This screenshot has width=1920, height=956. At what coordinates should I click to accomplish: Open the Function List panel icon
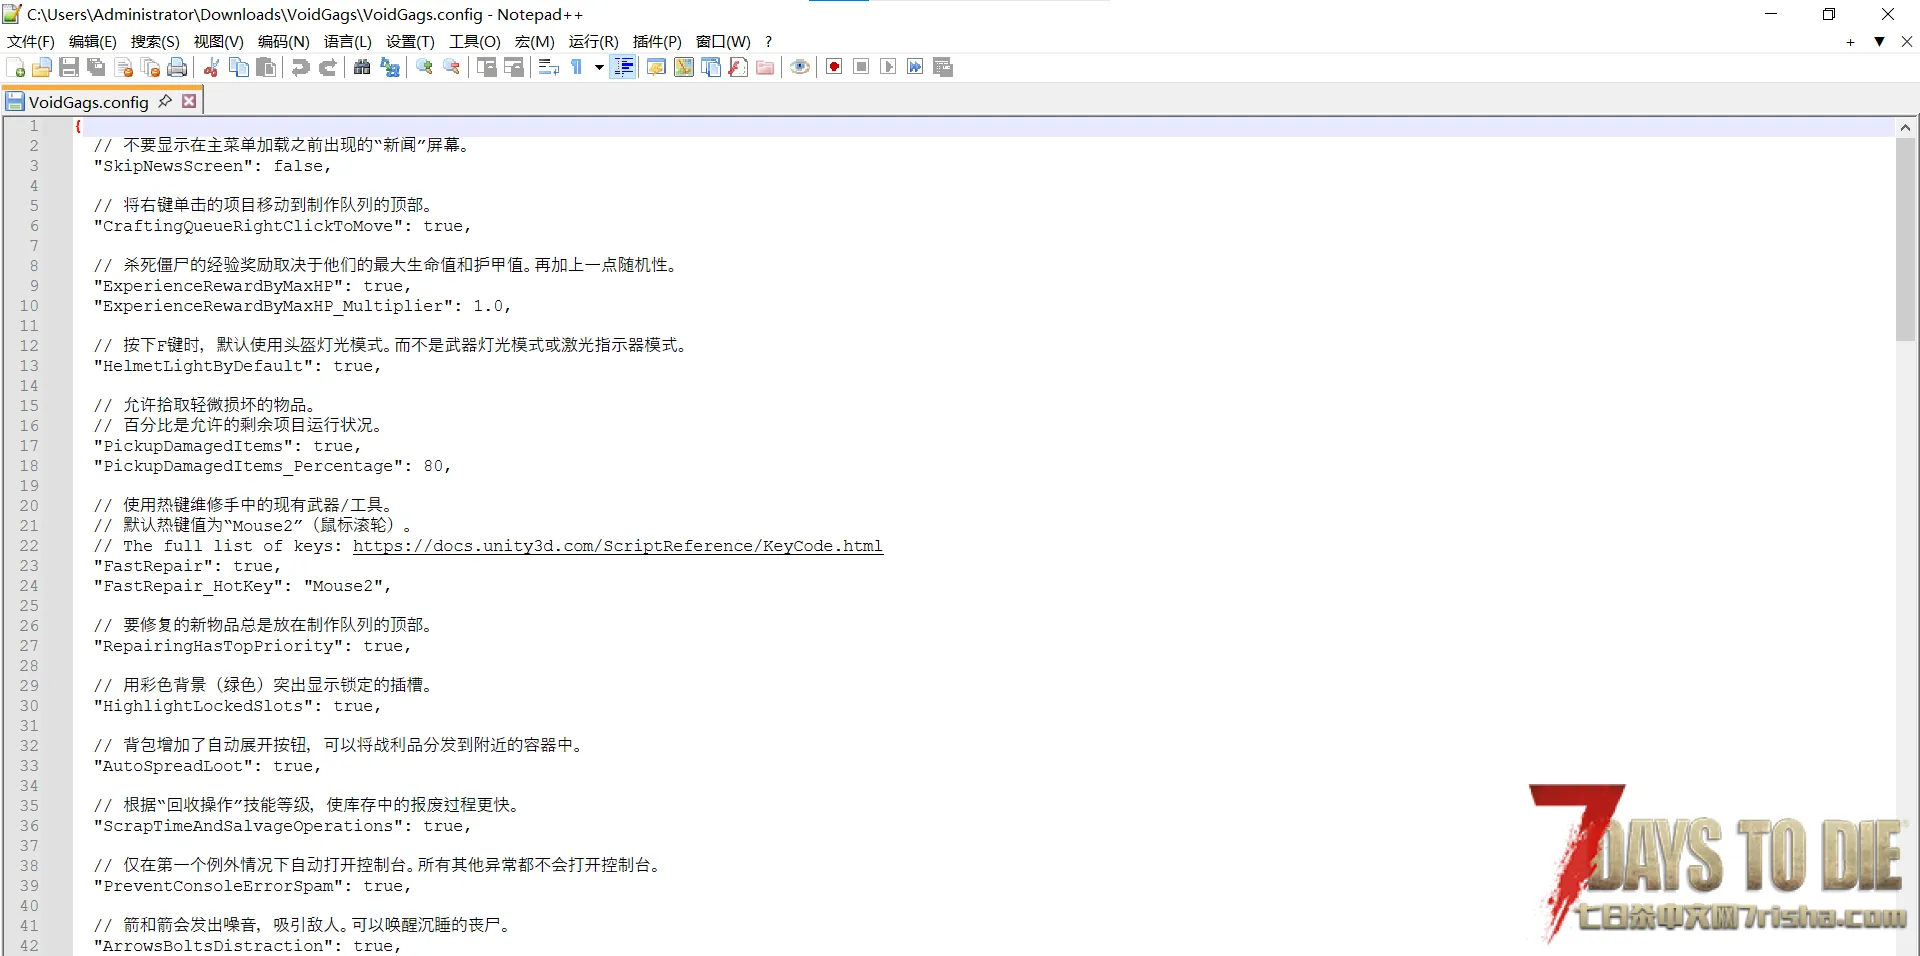738,67
